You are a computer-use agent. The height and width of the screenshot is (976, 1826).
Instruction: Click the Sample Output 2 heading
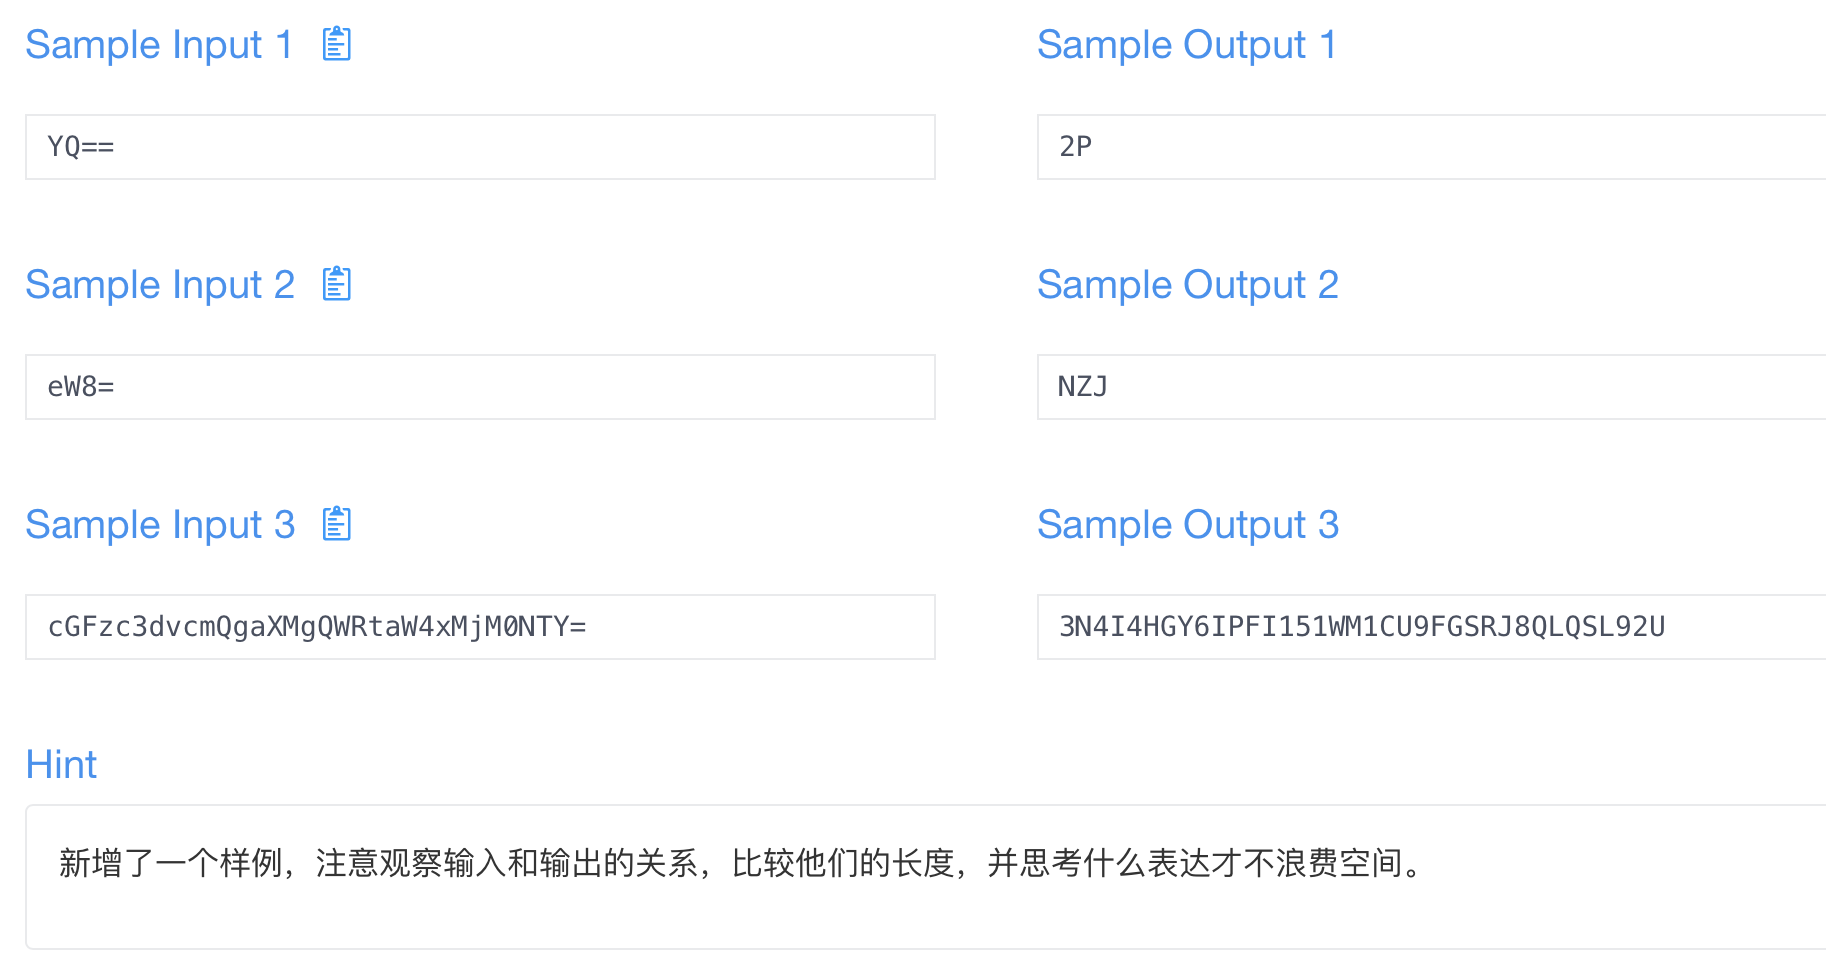coord(1188,285)
